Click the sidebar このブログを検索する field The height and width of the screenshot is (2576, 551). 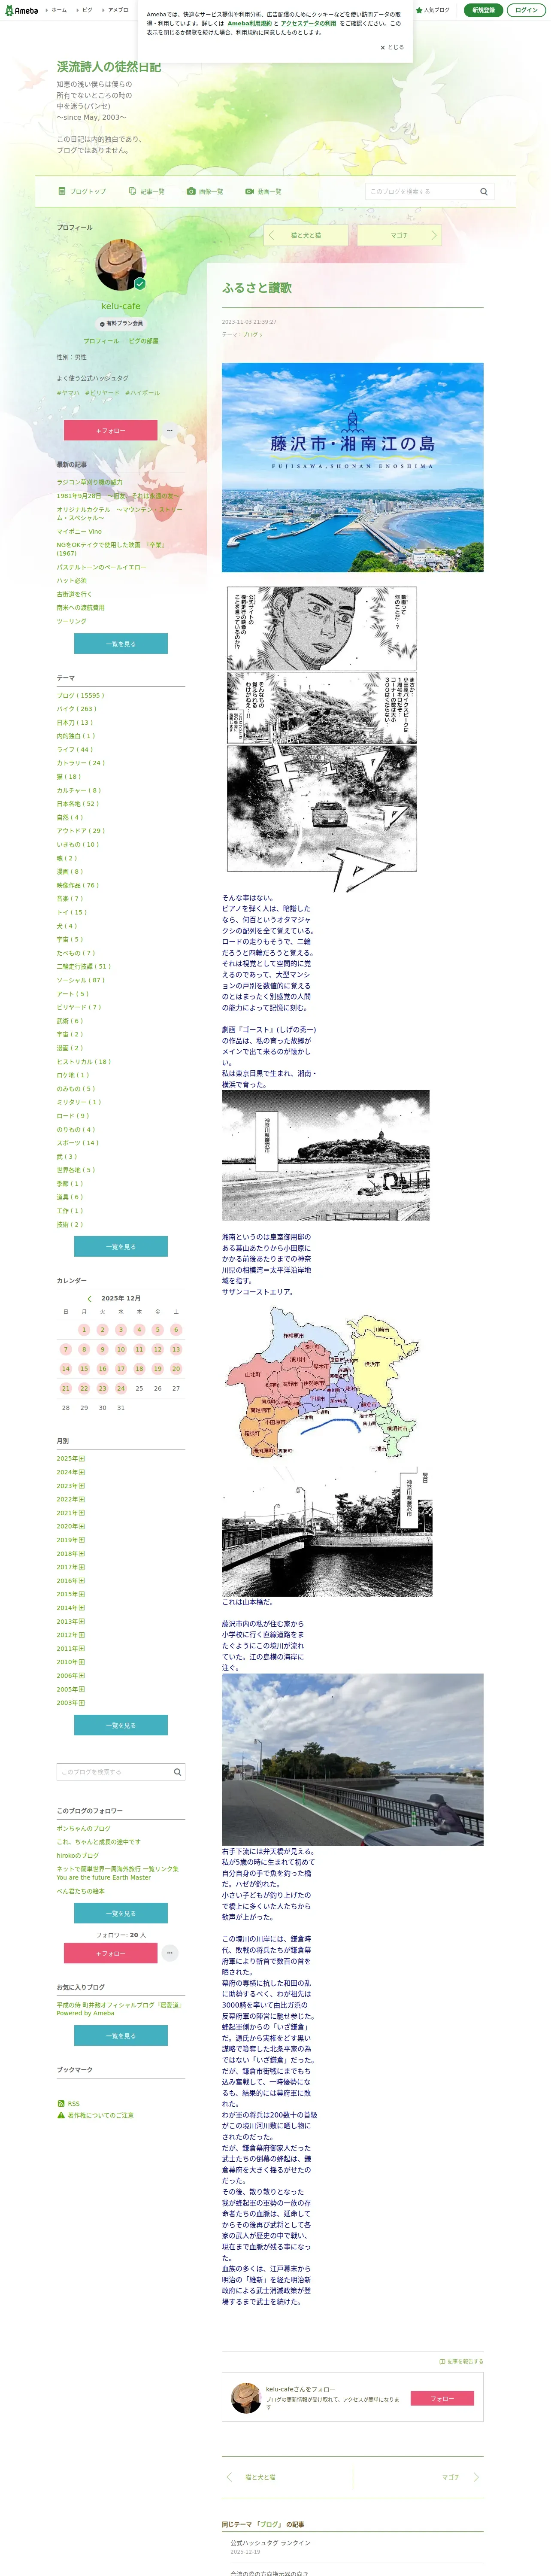113,1772
